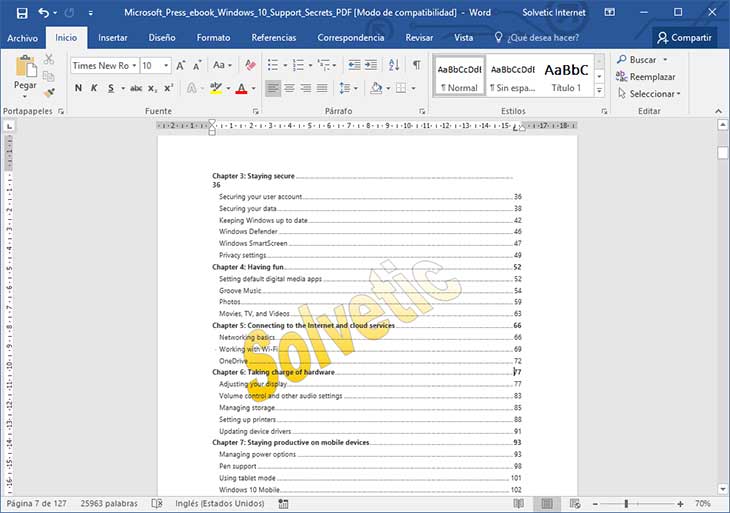Toggle italic (K) formatting

[94, 88]
